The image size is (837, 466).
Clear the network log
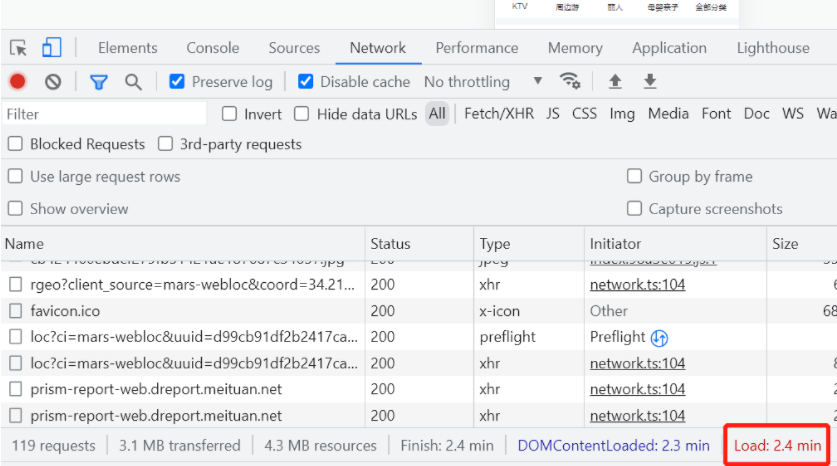click(53, 82)
